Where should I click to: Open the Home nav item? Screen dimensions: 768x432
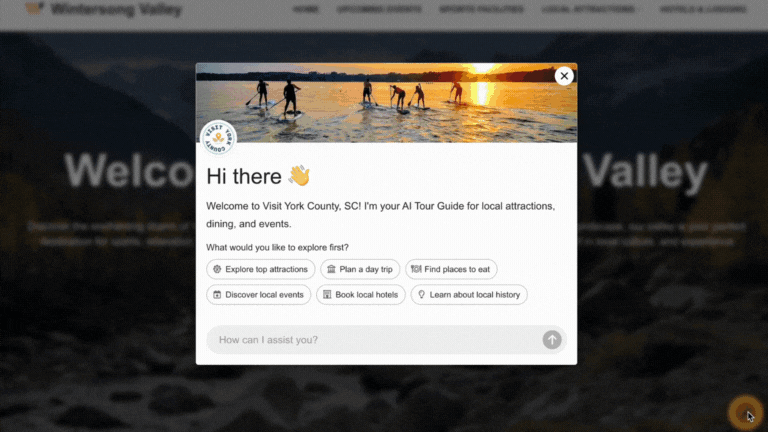(x=306, y=9)
